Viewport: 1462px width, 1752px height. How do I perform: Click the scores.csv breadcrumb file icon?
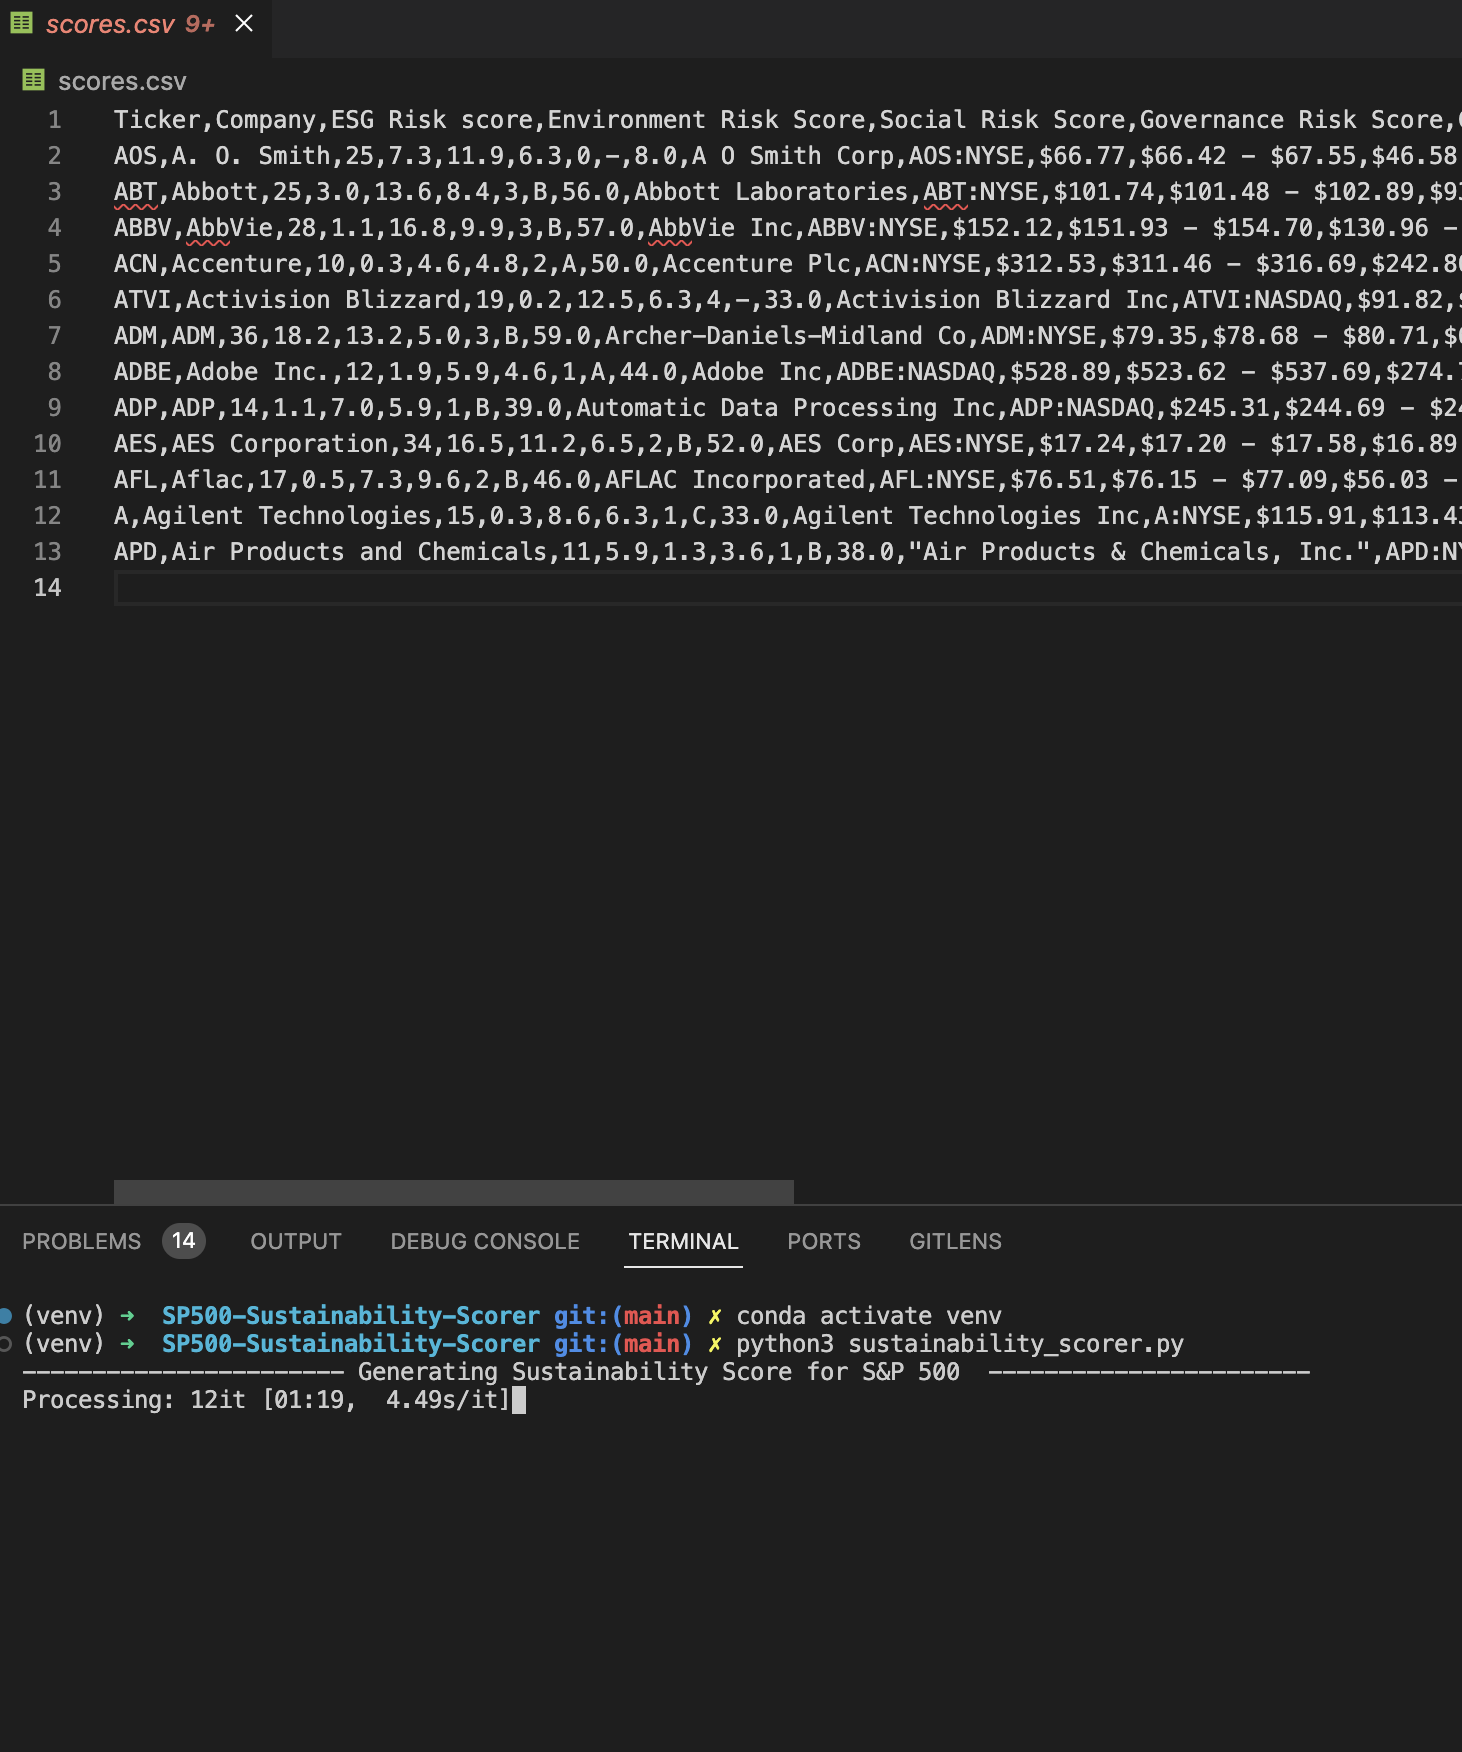(34, 80)
